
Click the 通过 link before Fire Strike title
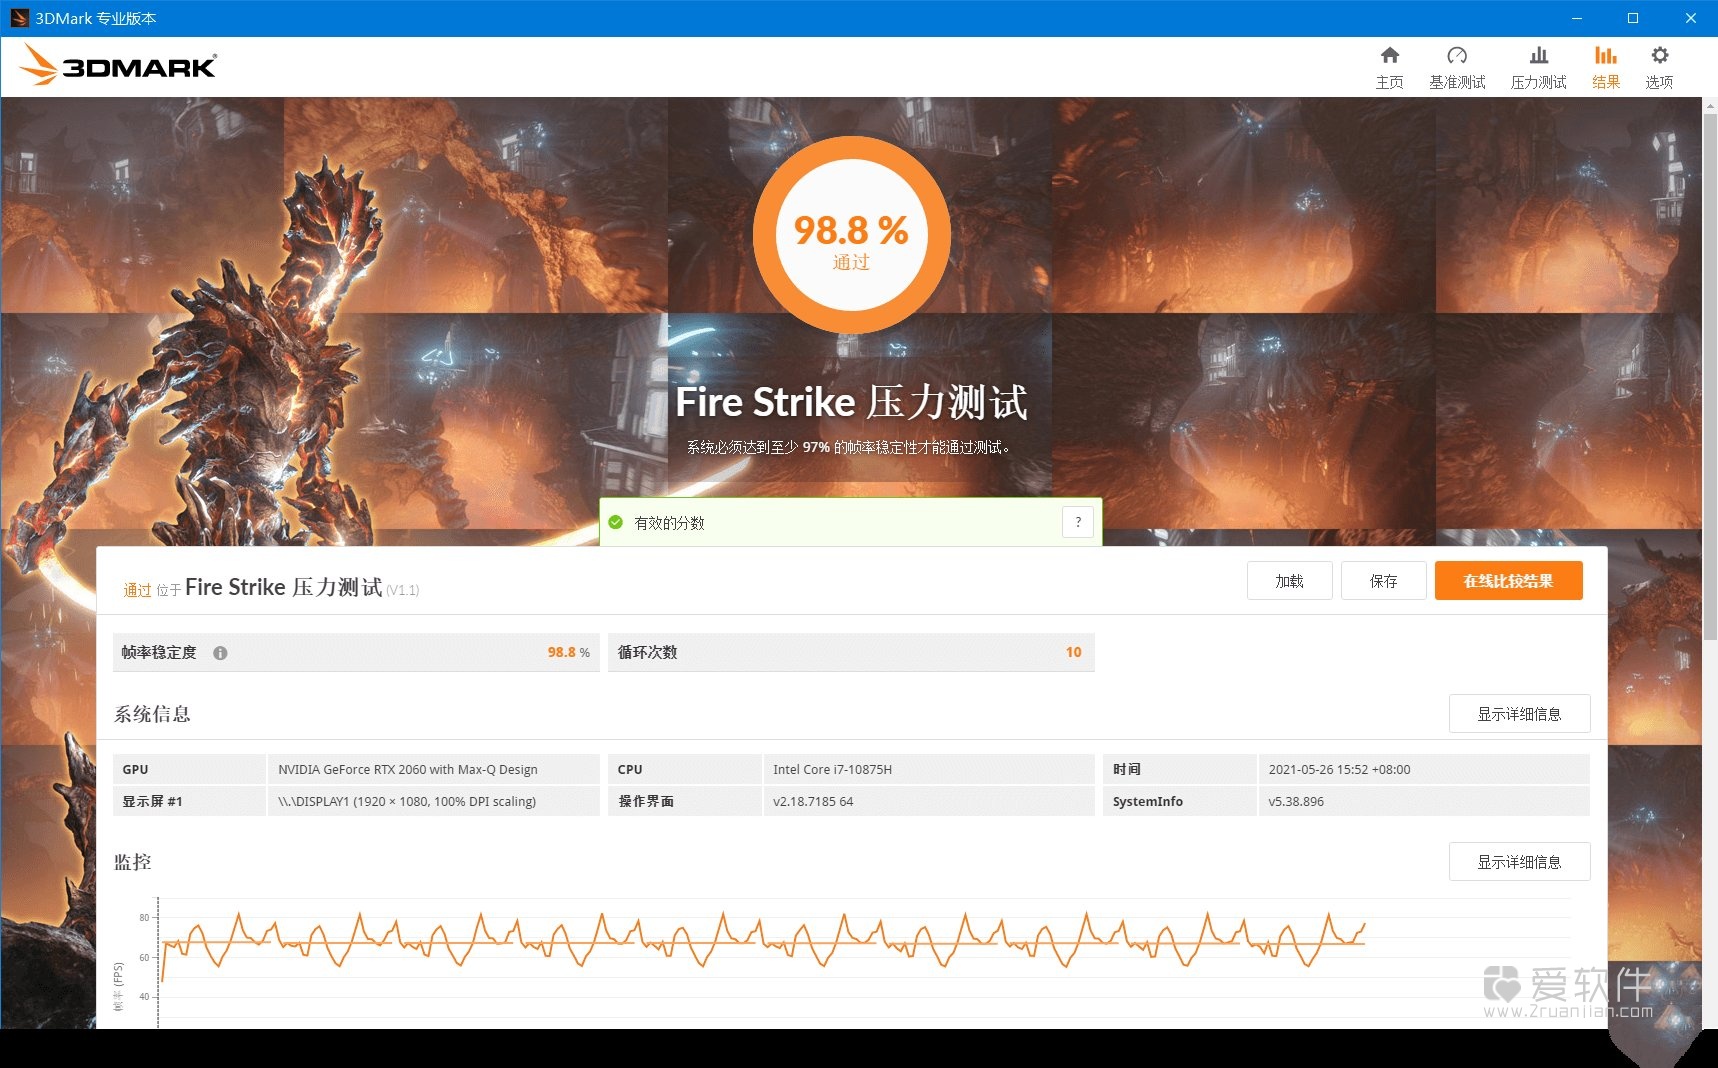click(x=137, y=590)
